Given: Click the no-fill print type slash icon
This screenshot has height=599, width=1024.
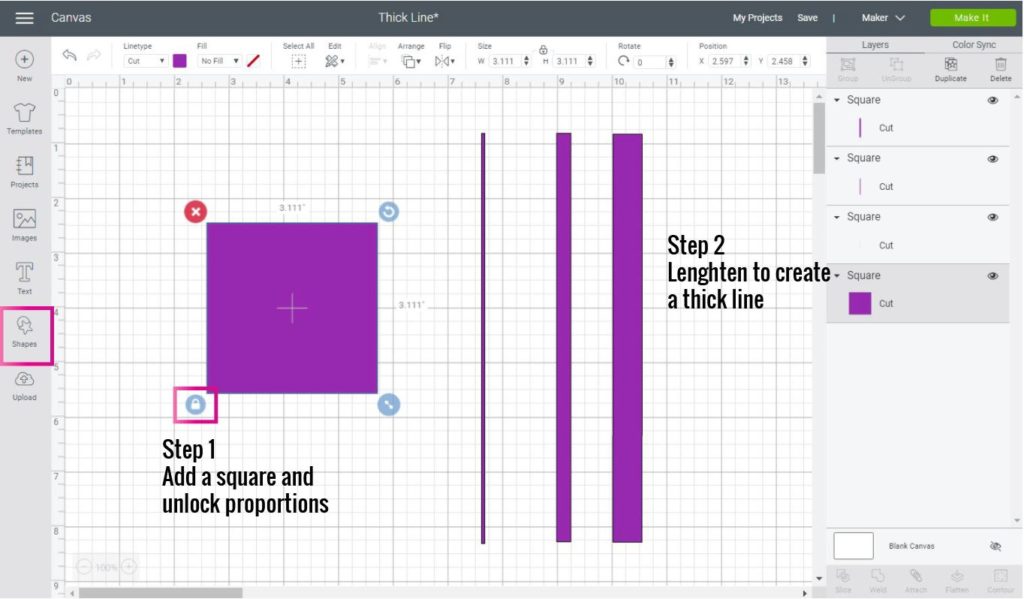Looking at the screenshot, I should 253,61.
